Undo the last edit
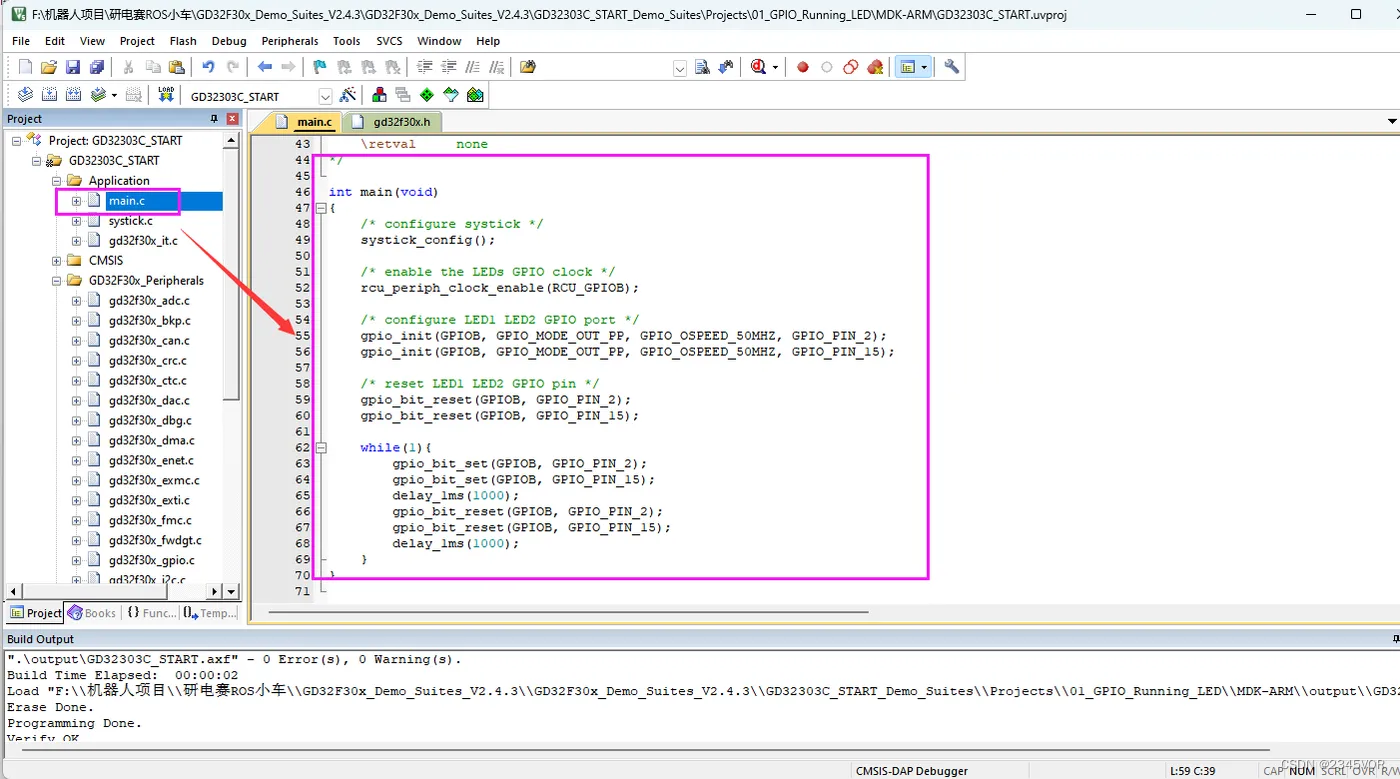The width and height of the screenshot is (1400, 779). [208, 67]
